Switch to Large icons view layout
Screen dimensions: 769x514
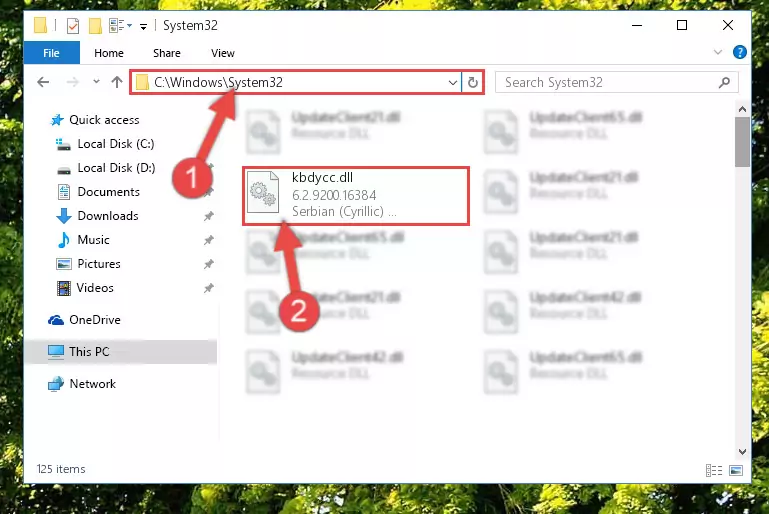[736, 470]
